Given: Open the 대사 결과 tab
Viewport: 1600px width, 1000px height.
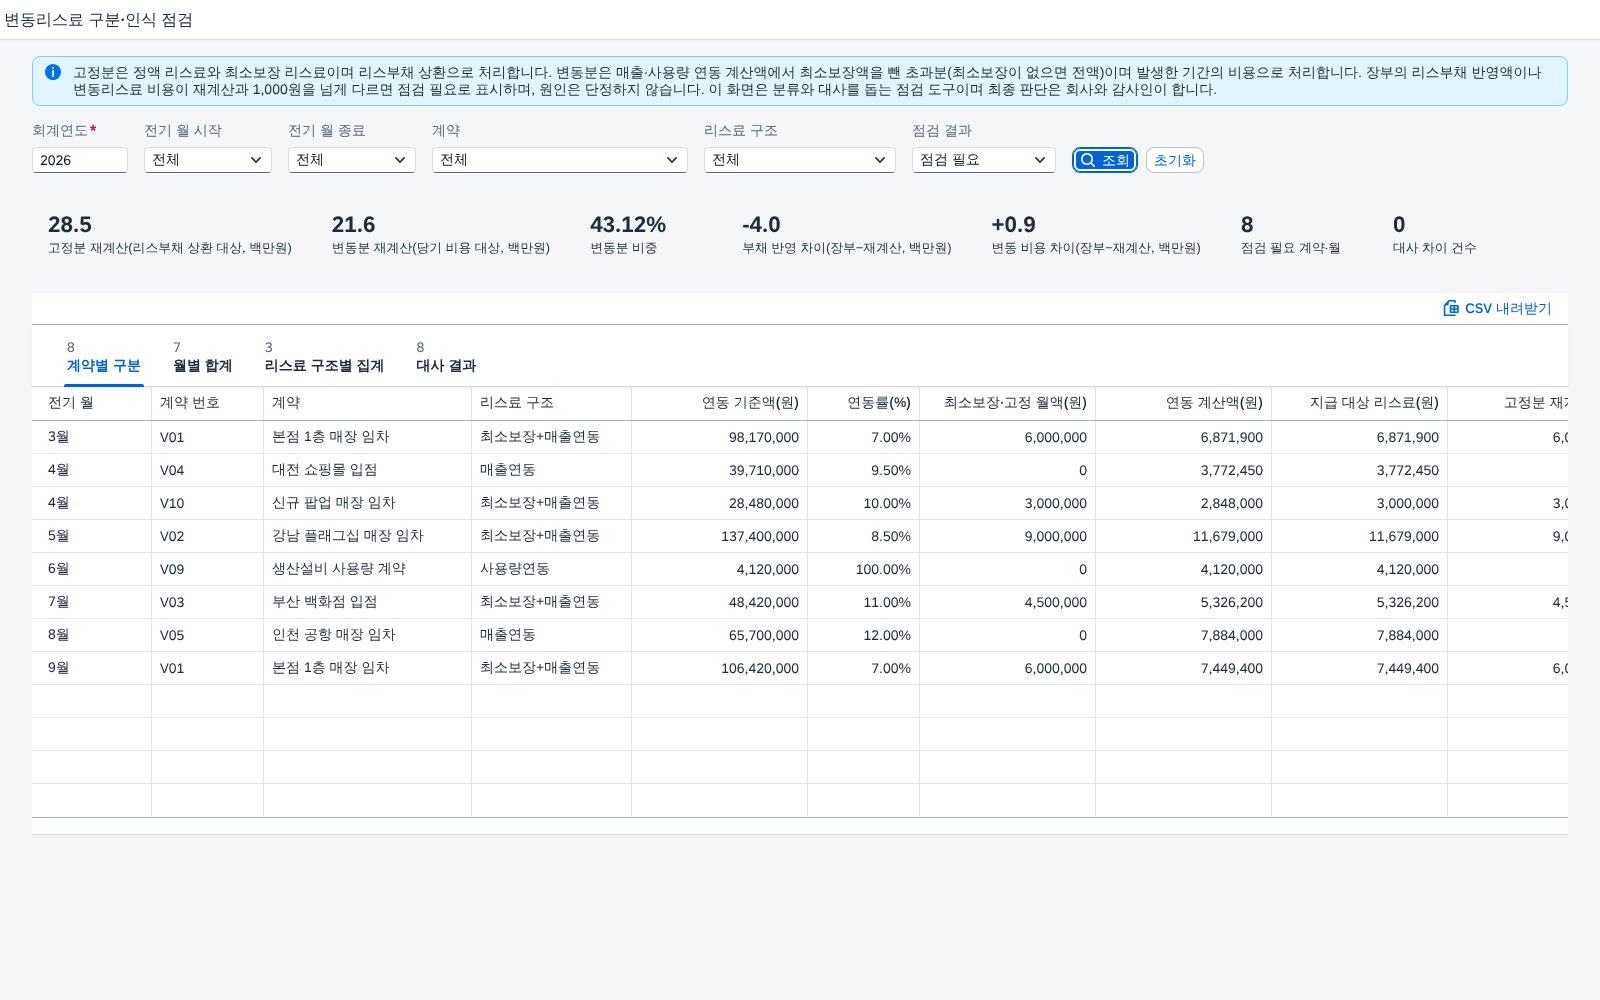Looking at the screenshot, I should tap(446, 366).
